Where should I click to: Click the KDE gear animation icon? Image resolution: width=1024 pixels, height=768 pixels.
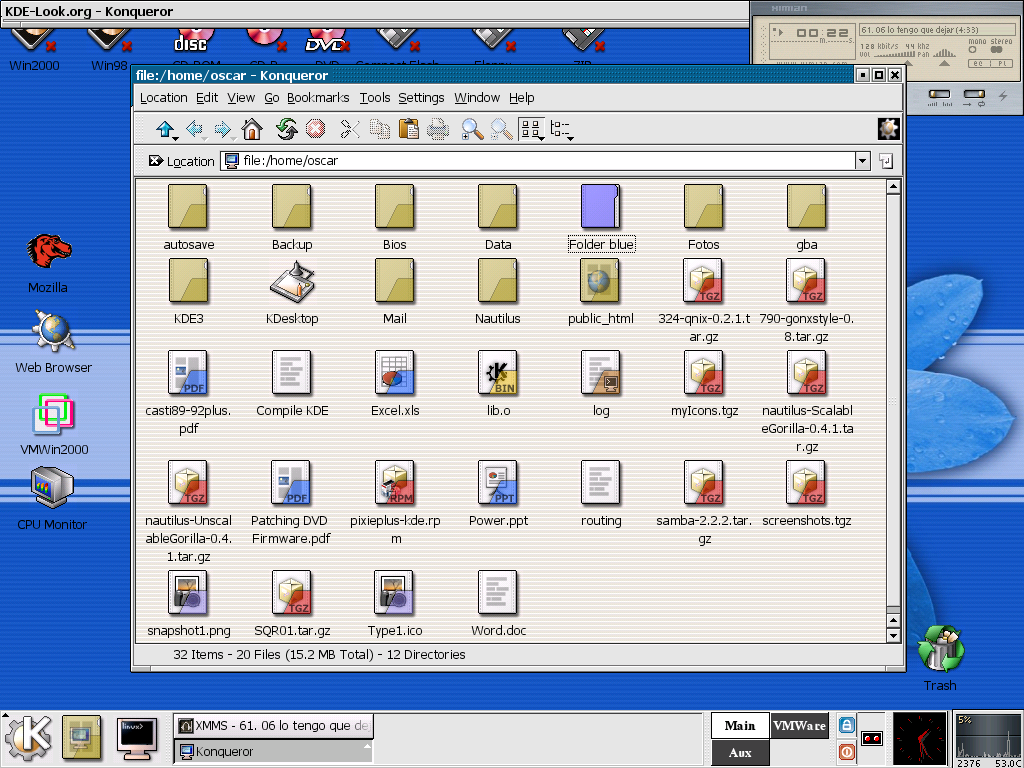(888, 129)
